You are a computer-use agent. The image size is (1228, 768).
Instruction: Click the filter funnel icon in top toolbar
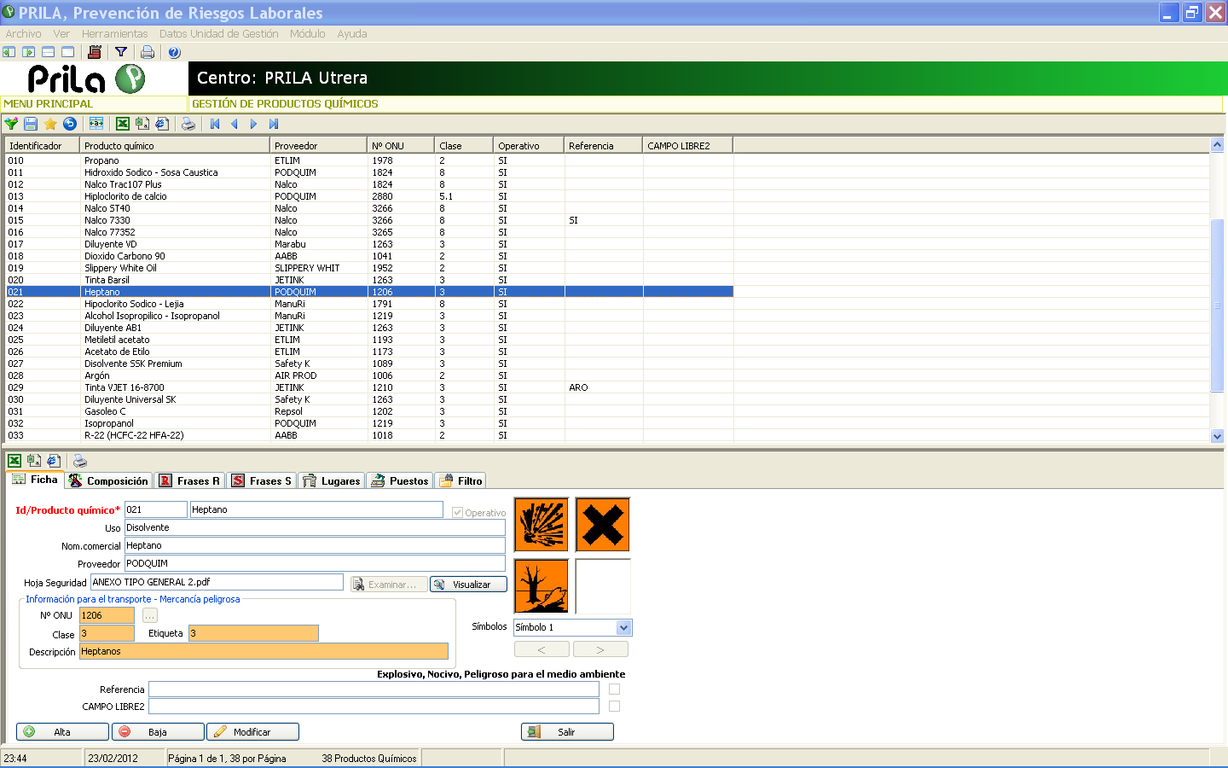(121, 52)
